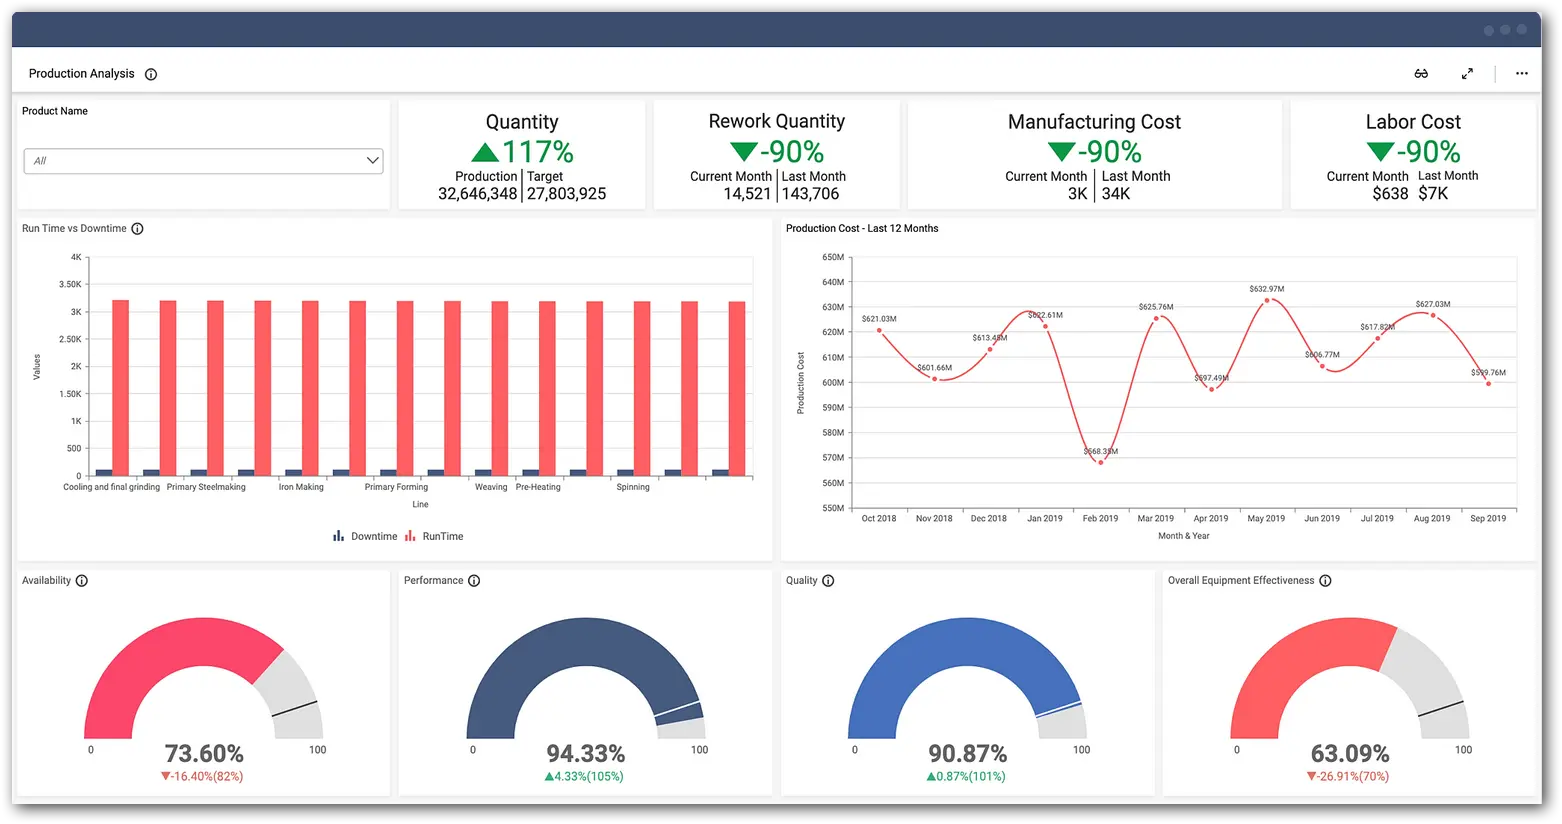Click Overall Equipment Effectiveness info icon

coord(1325,581)
